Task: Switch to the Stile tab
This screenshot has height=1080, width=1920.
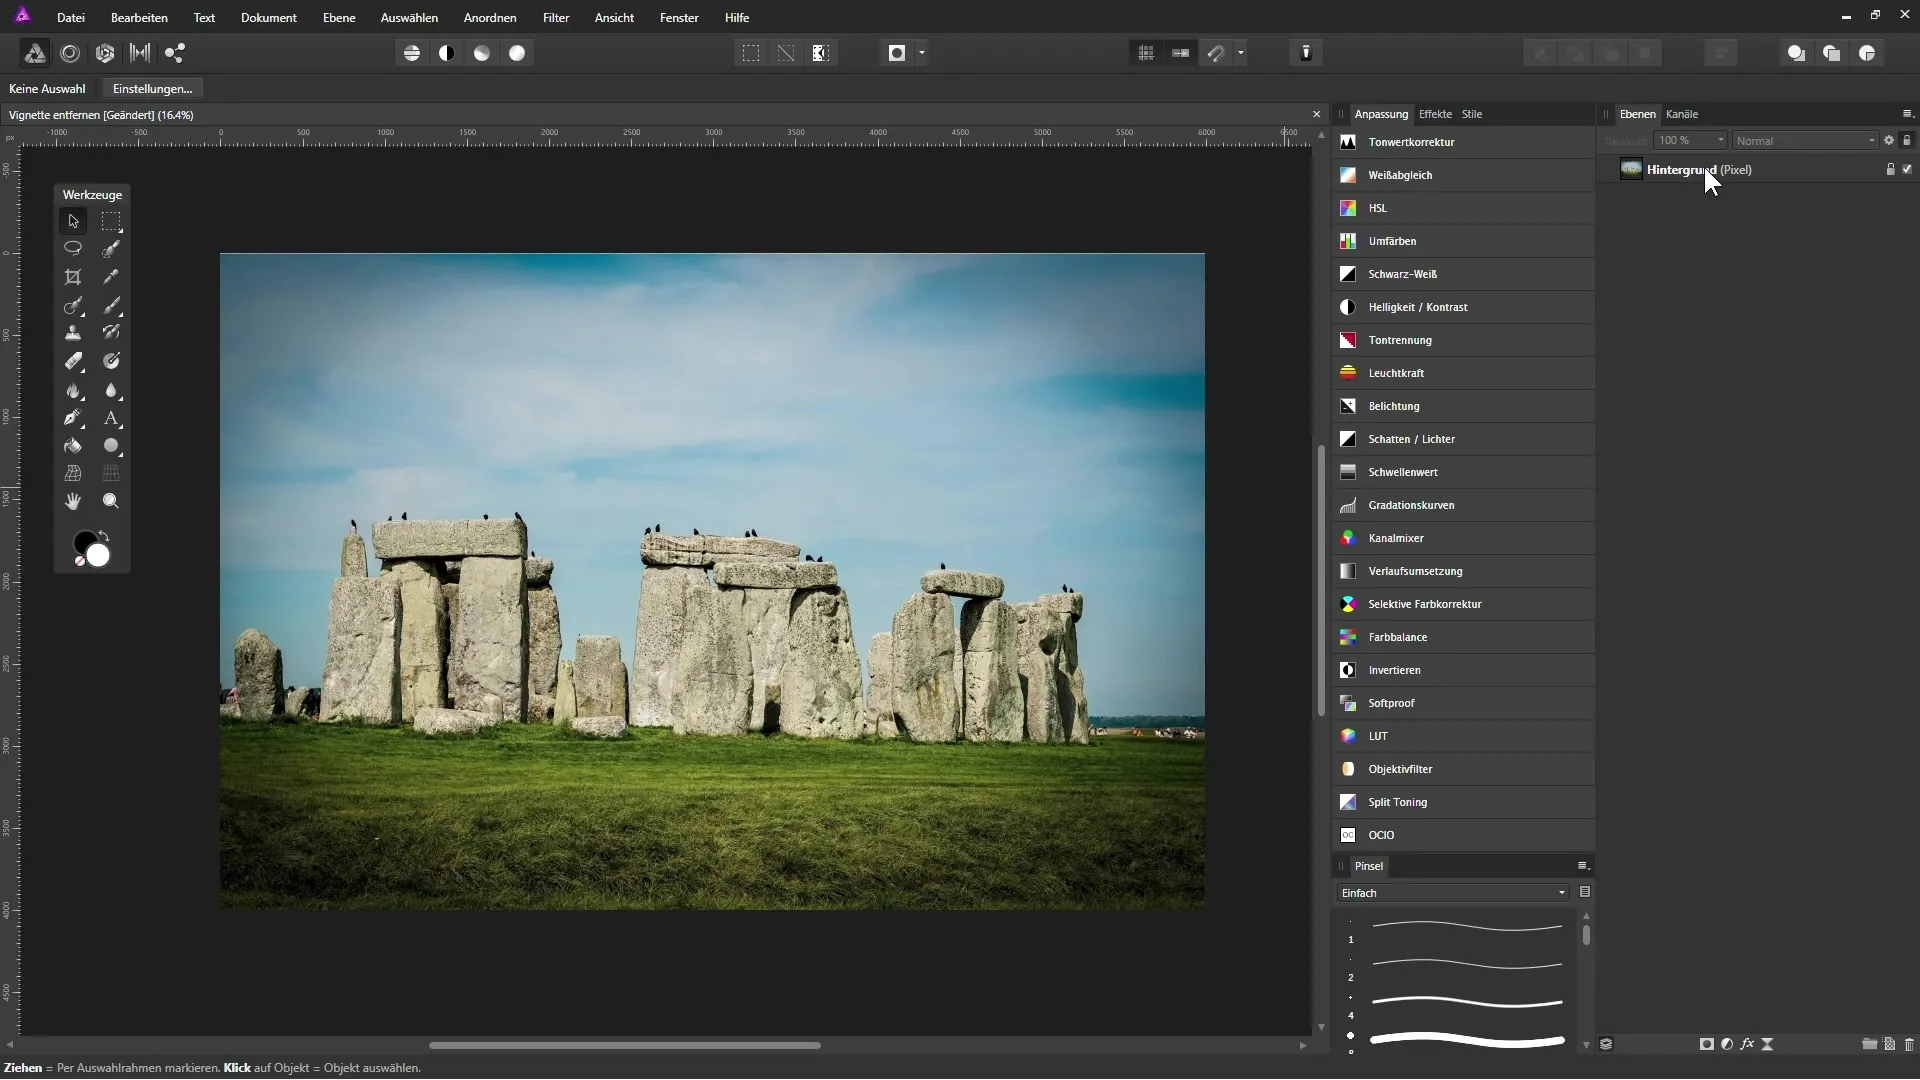Action: click(x=1472, y=114)
